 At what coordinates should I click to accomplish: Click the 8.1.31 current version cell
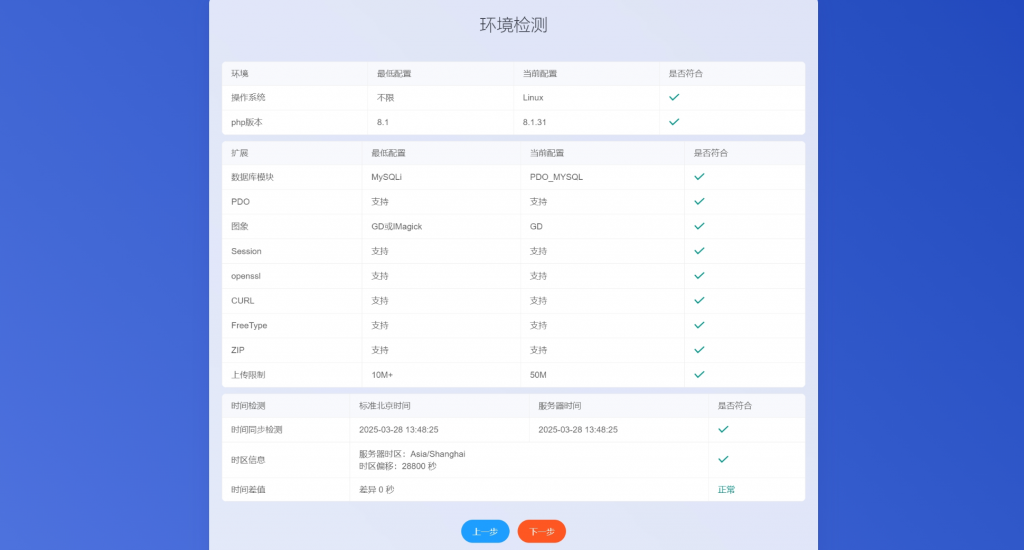tap(534, 122)
